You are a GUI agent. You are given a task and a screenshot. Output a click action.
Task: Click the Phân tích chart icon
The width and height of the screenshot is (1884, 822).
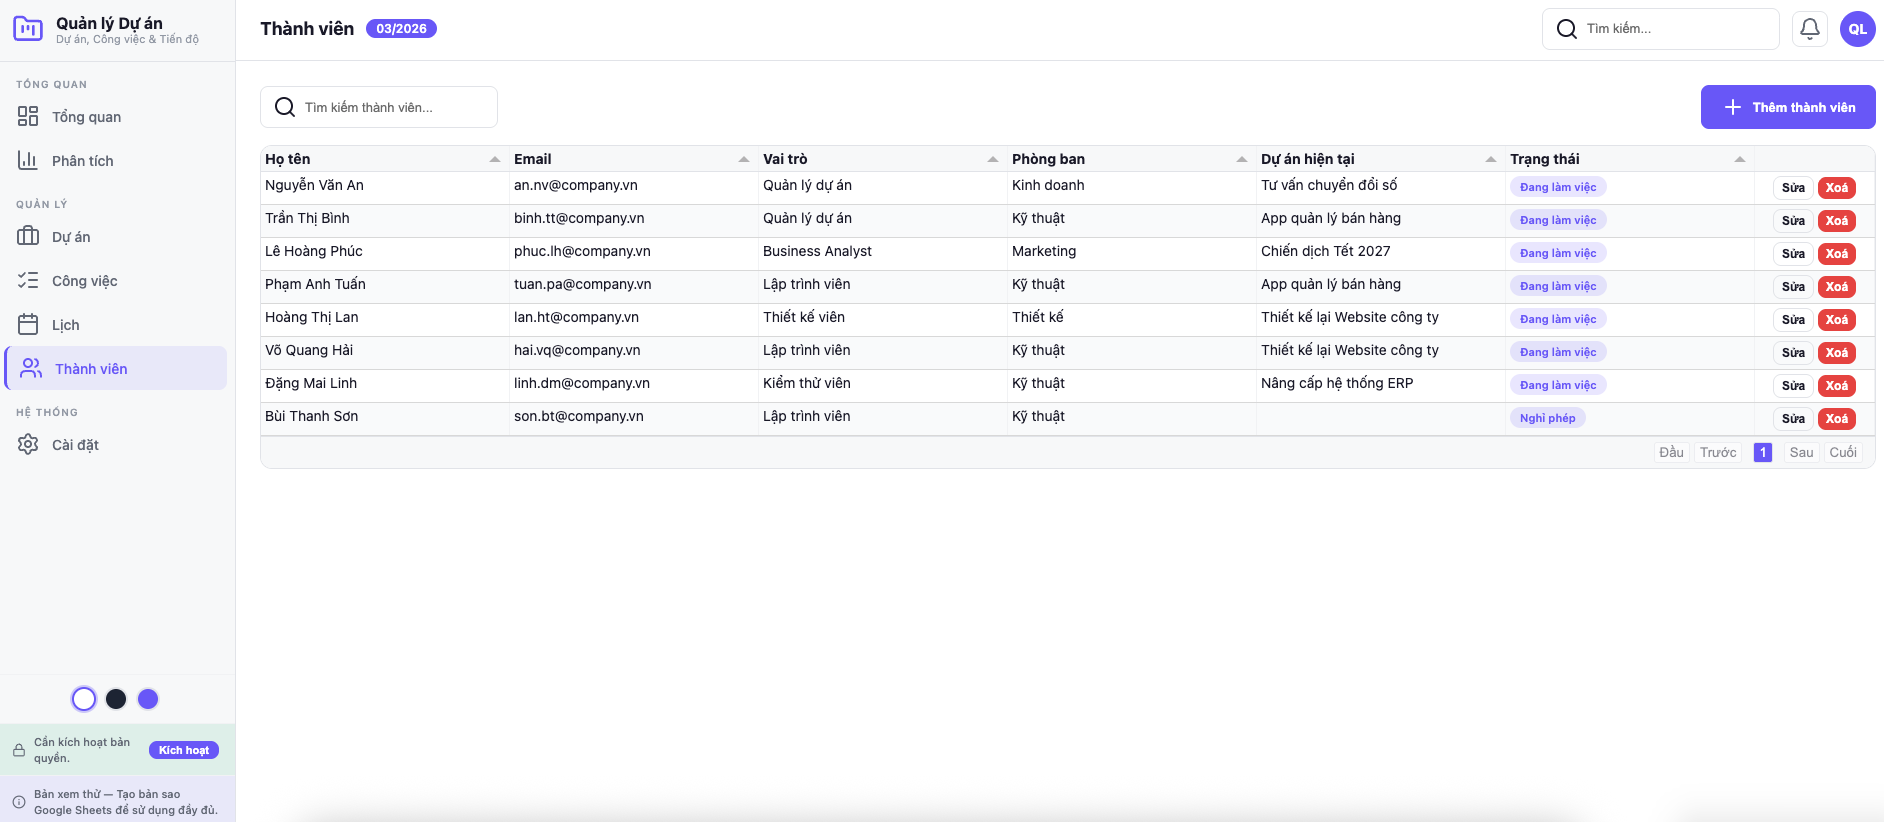click(28, 161)
